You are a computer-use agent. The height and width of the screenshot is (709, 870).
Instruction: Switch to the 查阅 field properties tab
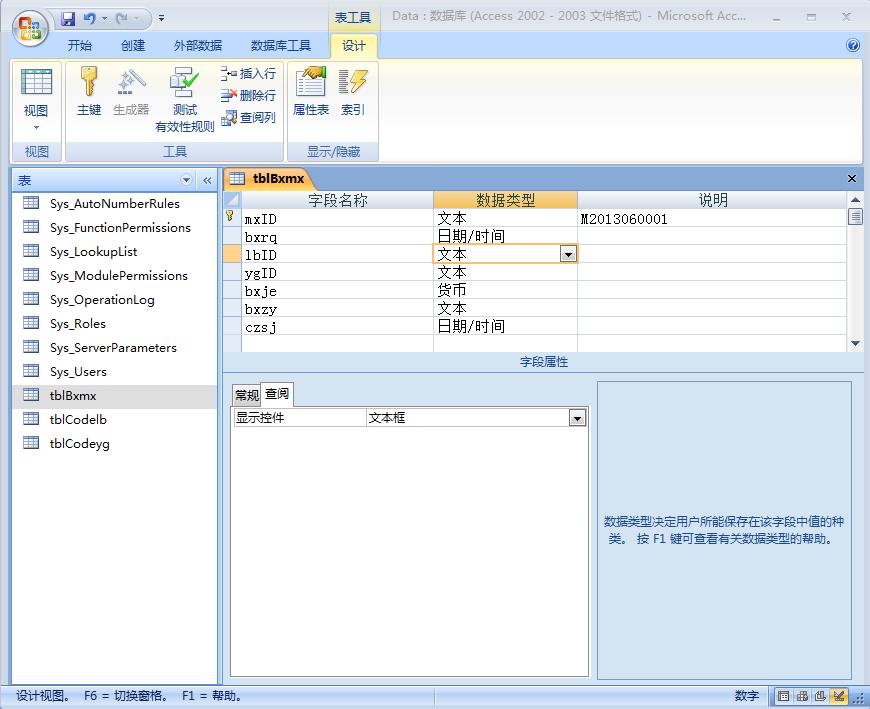[x=277, y=394]
